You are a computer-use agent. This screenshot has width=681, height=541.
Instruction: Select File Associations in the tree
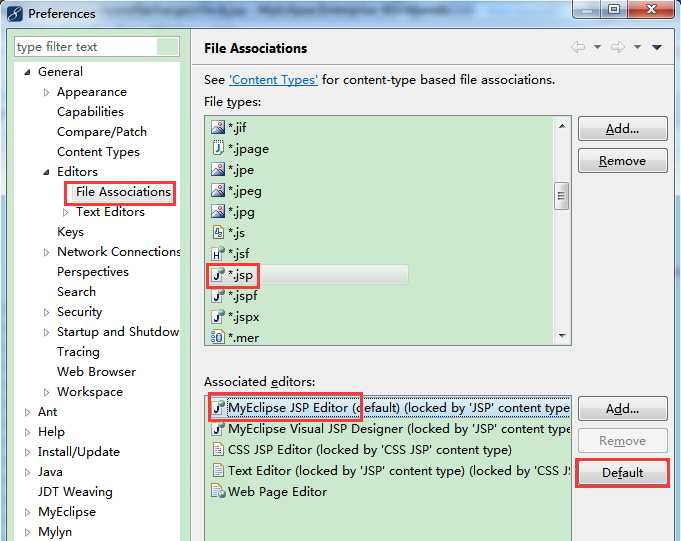click(x=123, y=191)
